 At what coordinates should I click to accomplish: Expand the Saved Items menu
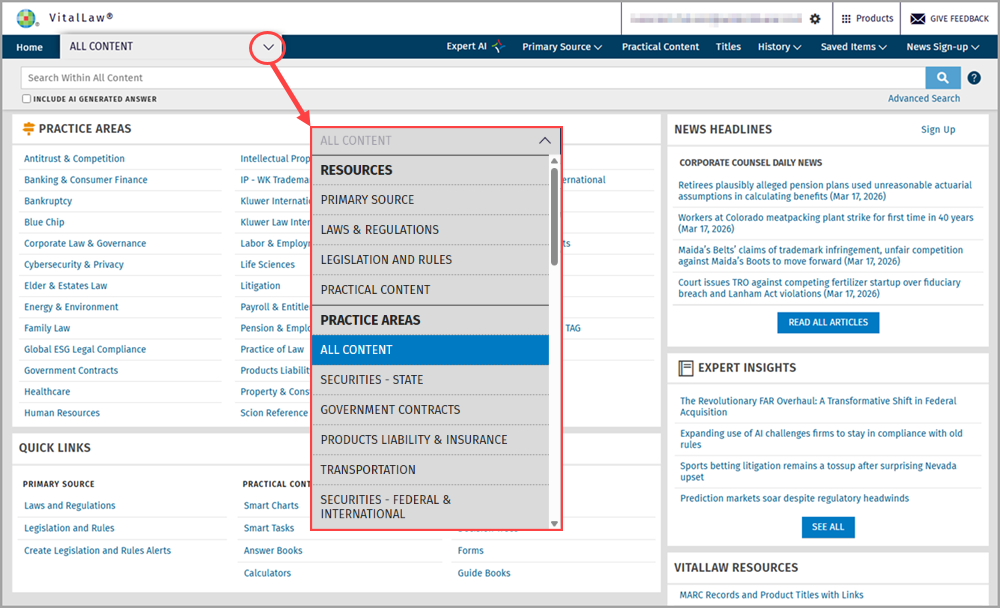(853, 47)
